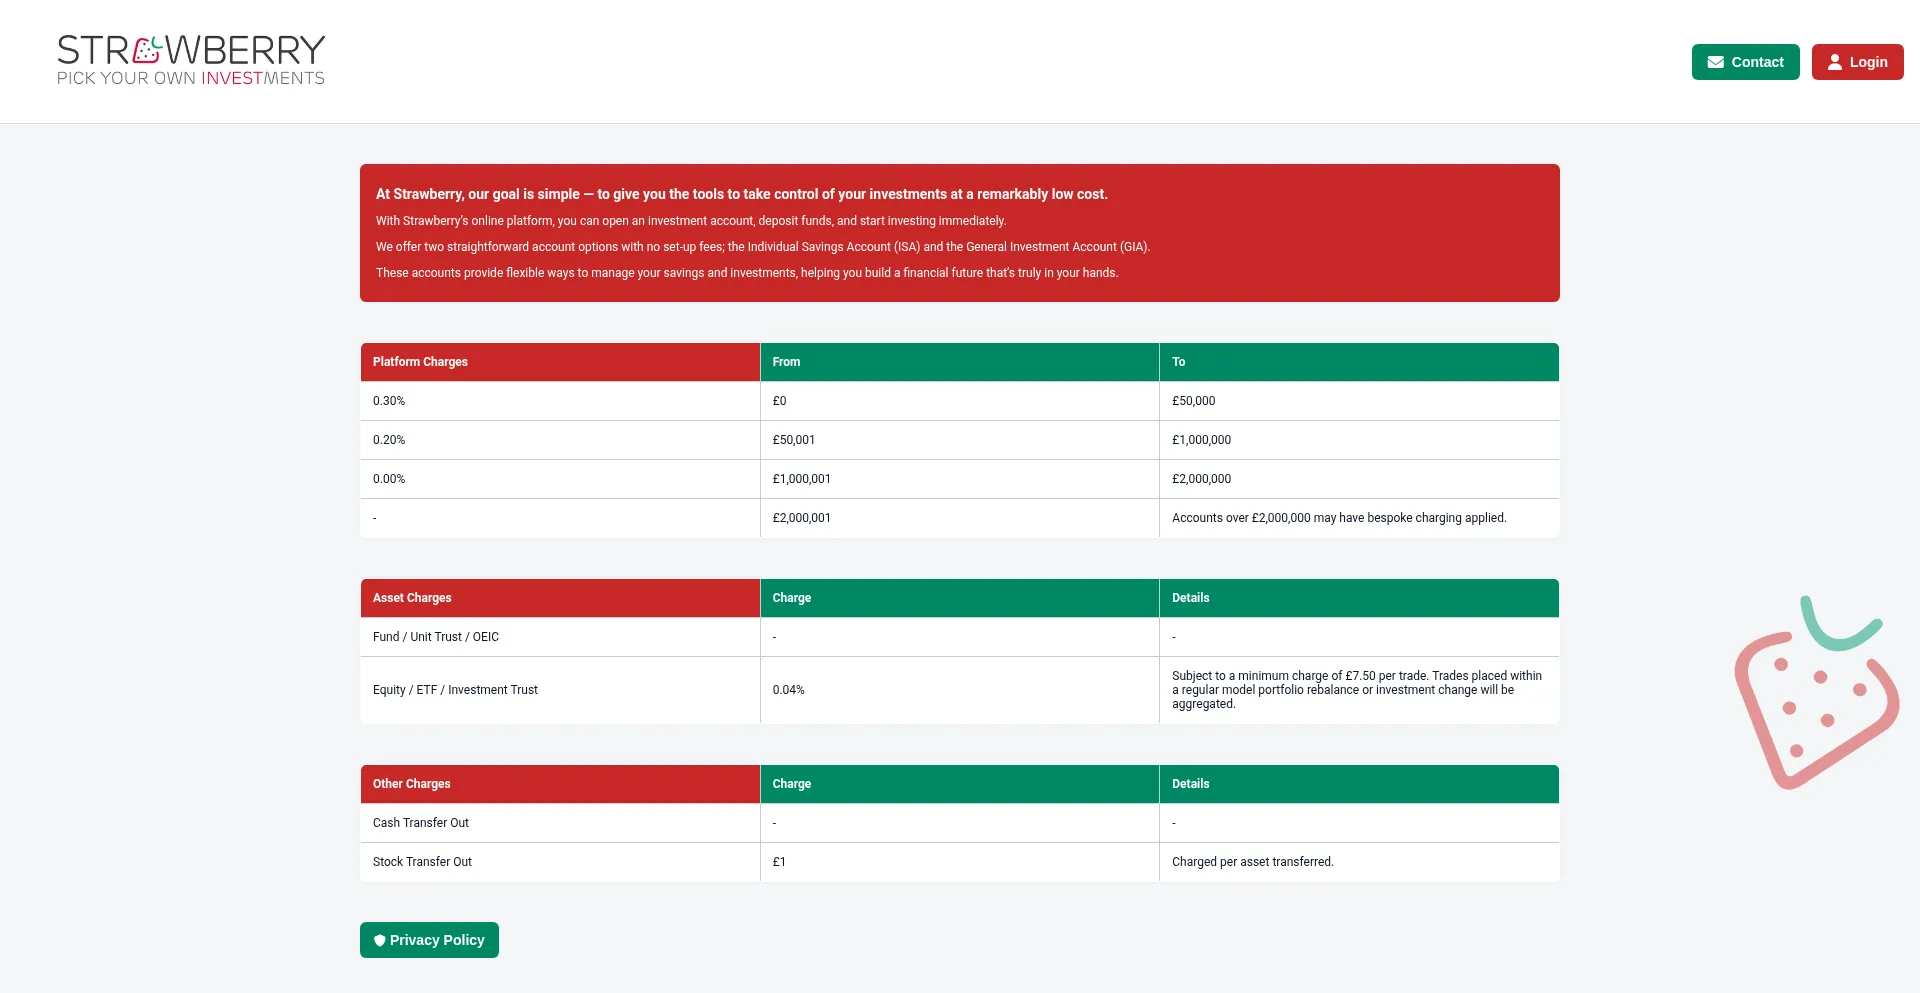The width and height of the screenshot is (1920, 993).
Task: Select the 0.20% platform charge cell
Action: tap(560, 440)
